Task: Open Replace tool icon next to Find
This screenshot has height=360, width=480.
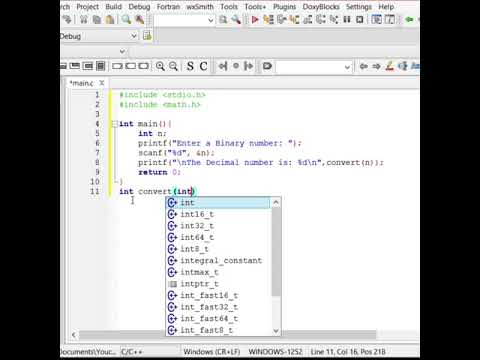Action: point(139,20)
